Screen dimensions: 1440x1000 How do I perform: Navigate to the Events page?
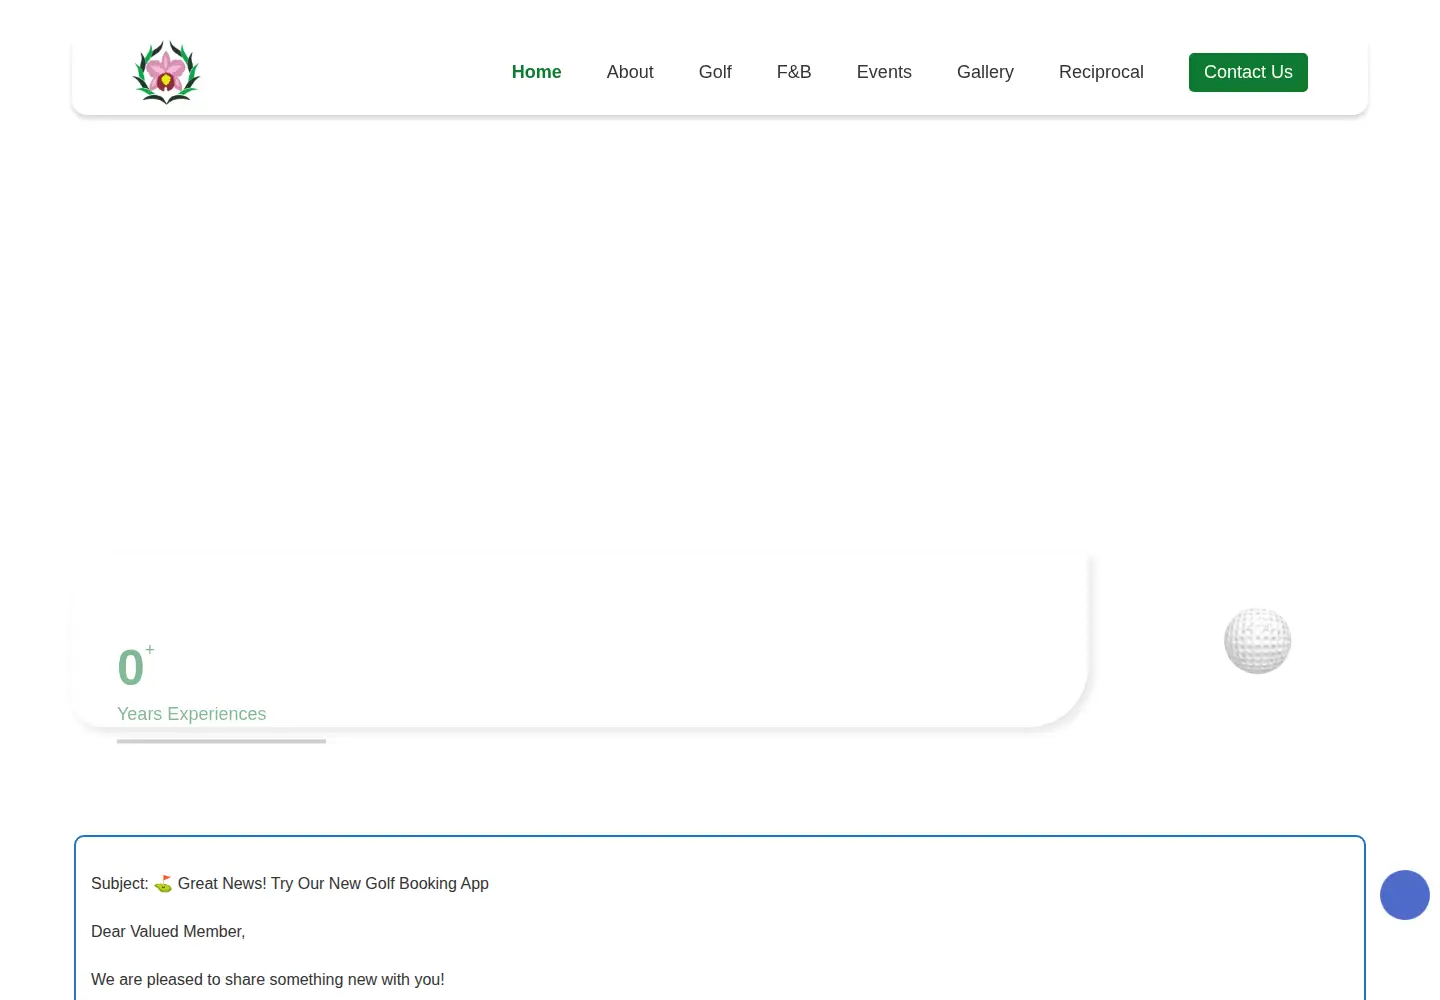[884, 72]
